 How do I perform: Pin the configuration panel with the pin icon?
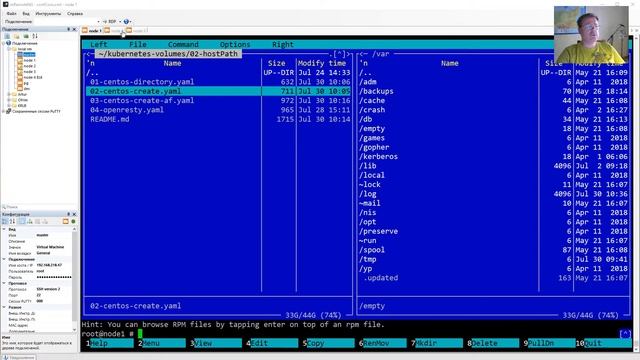point(69,214)
